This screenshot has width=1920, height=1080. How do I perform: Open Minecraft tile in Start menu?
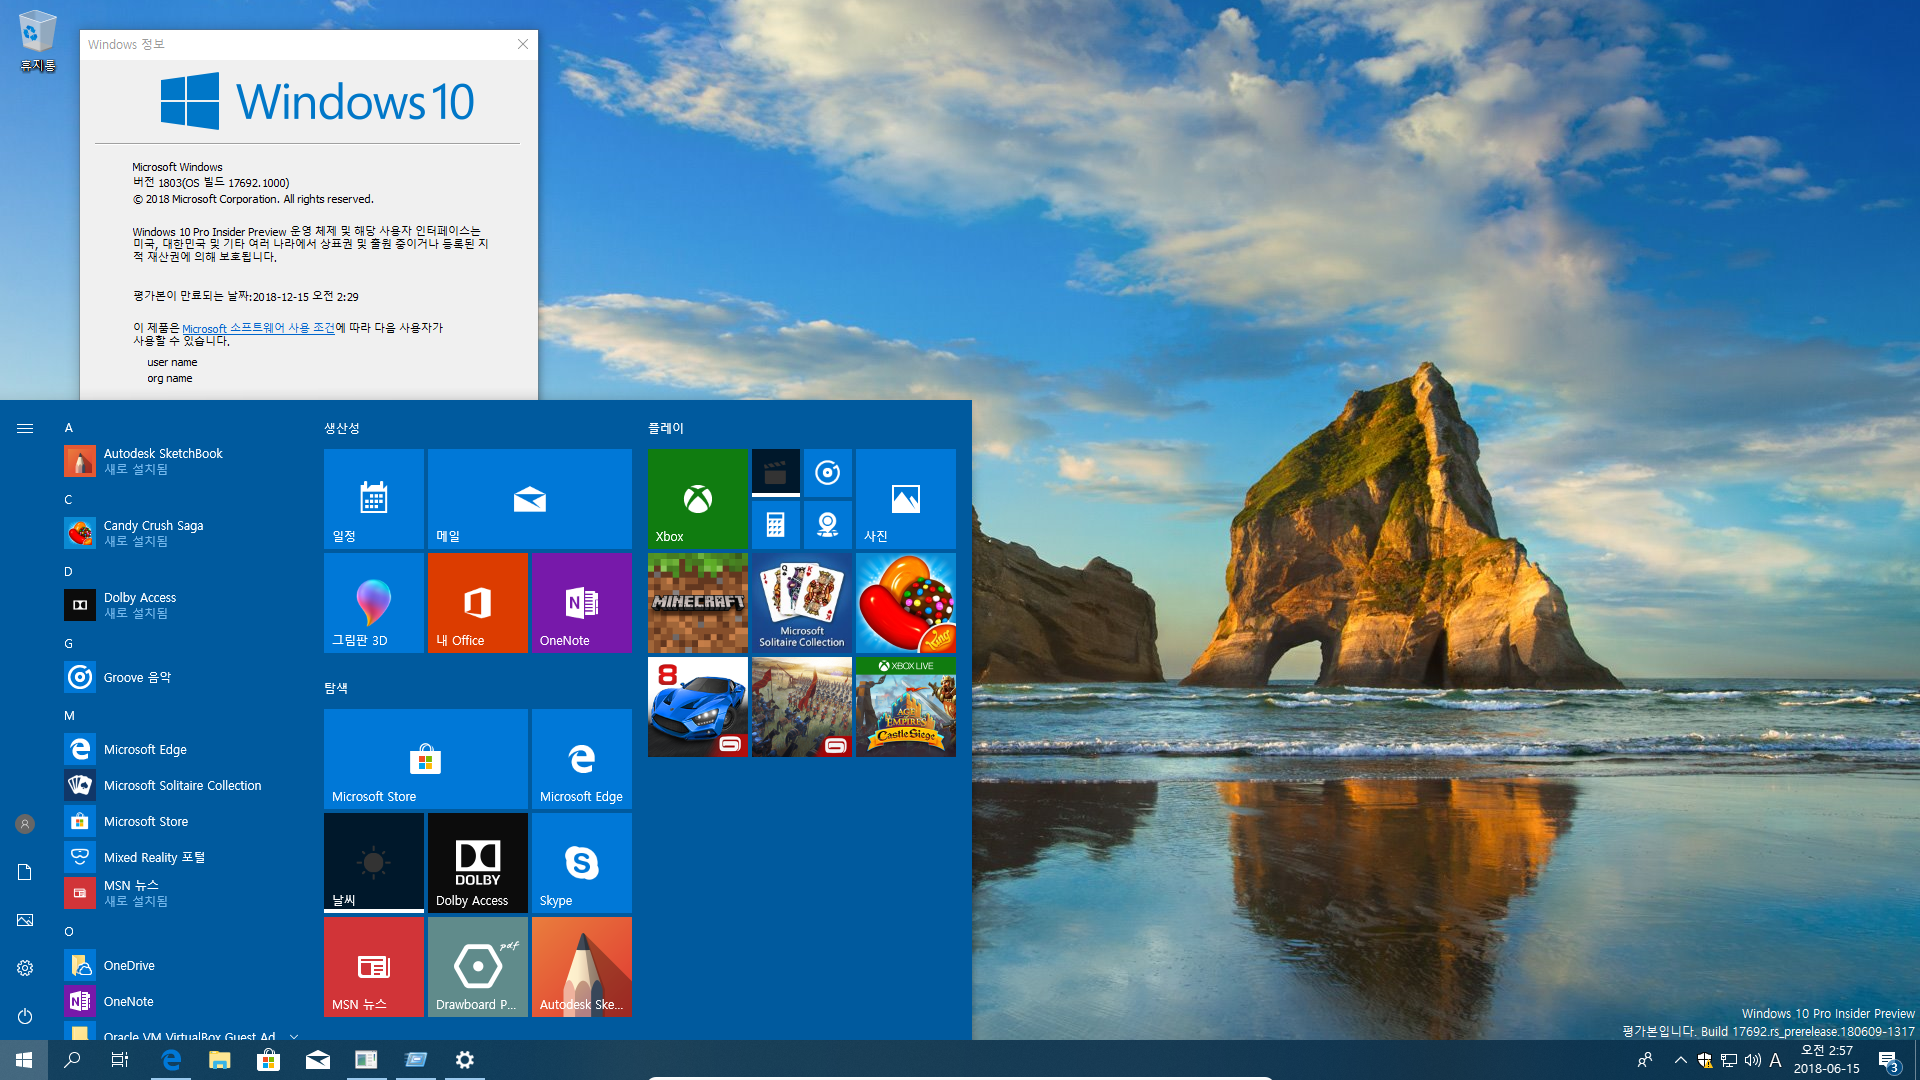point(698,603)
